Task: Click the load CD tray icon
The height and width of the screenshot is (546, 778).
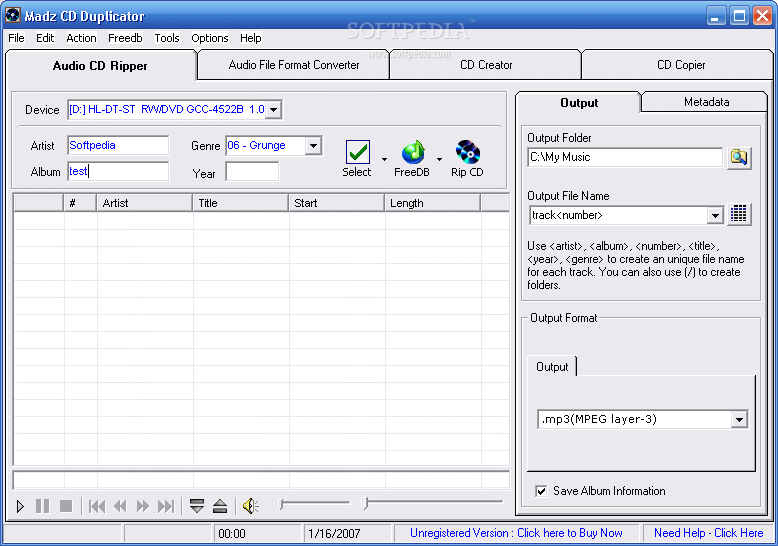Action: pyautogui.click(x=197, y=506)
